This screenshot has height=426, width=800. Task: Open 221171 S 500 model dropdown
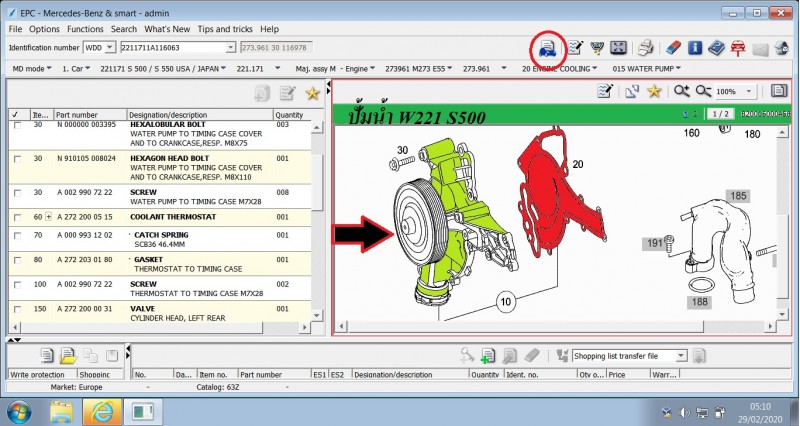(163, 68)
